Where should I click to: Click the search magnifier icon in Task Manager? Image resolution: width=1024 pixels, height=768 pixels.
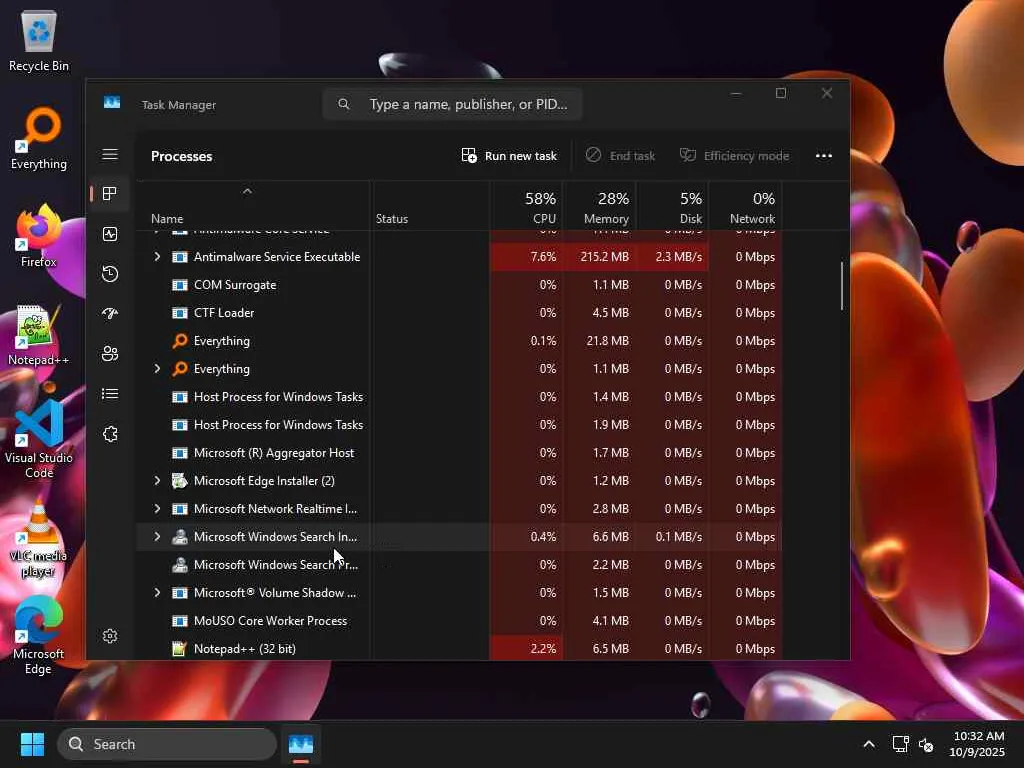click(344, 104)
